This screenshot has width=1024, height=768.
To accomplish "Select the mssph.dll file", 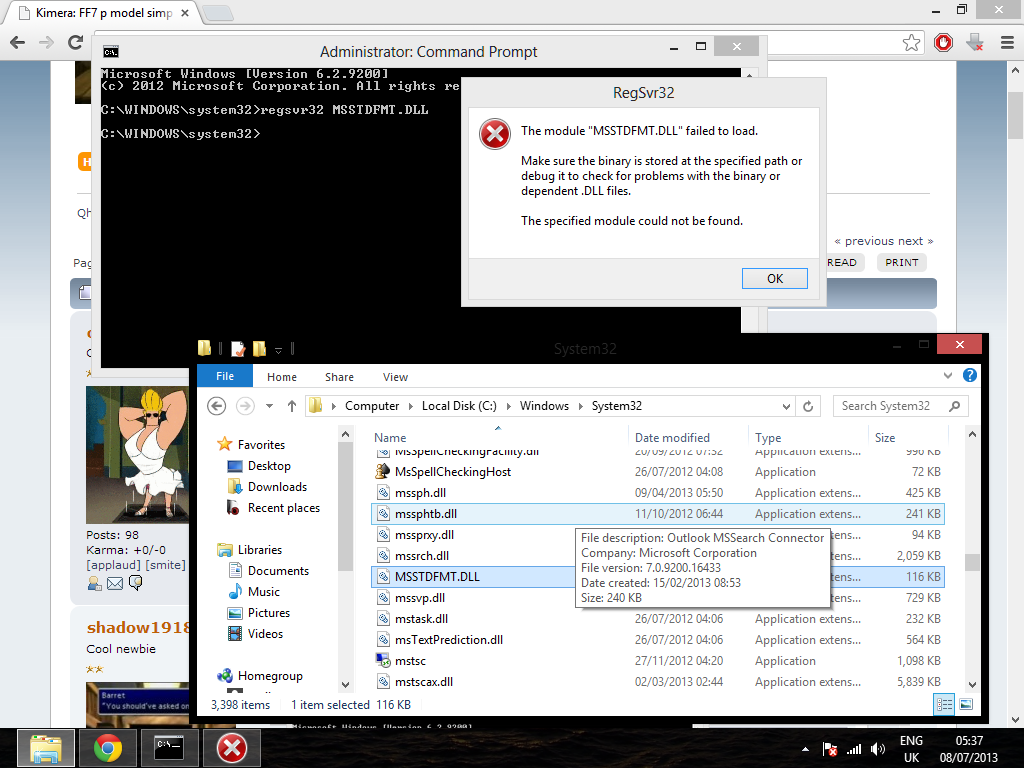I will tap(658, 492).
